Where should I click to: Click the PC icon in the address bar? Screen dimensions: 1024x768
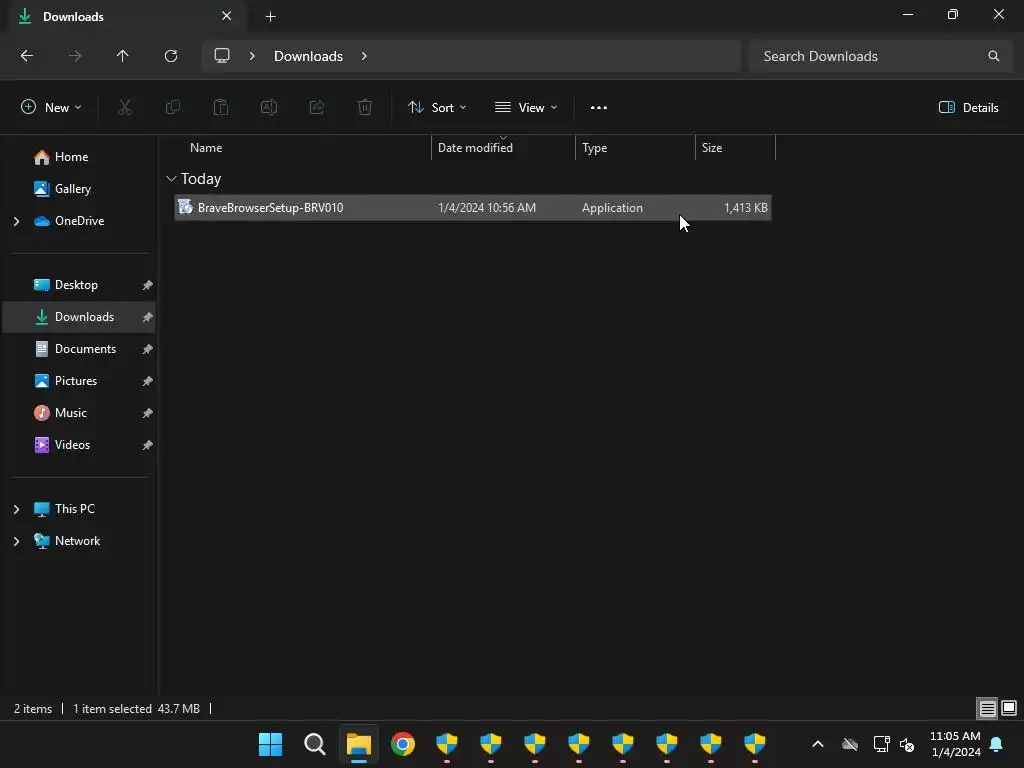point(222,56)
